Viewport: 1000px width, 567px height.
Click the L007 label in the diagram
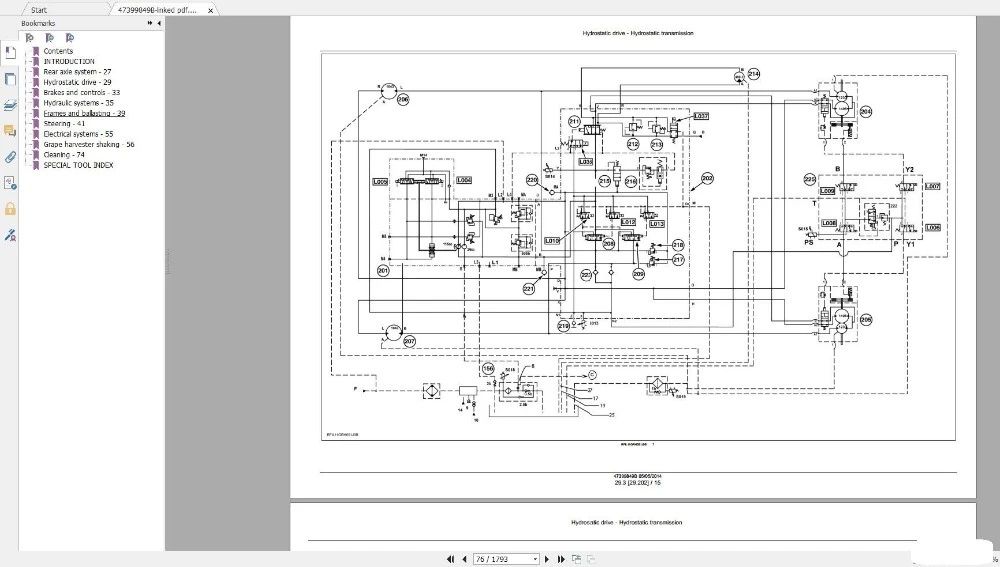932,186
